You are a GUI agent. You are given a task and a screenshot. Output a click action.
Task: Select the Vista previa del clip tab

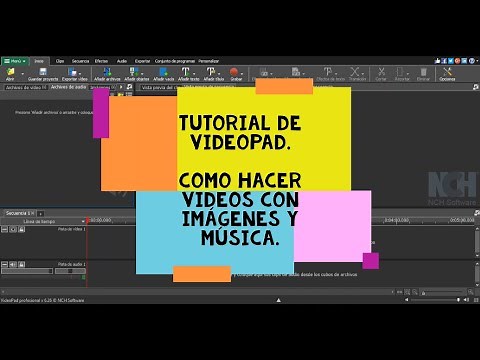[x=158, y=88]
